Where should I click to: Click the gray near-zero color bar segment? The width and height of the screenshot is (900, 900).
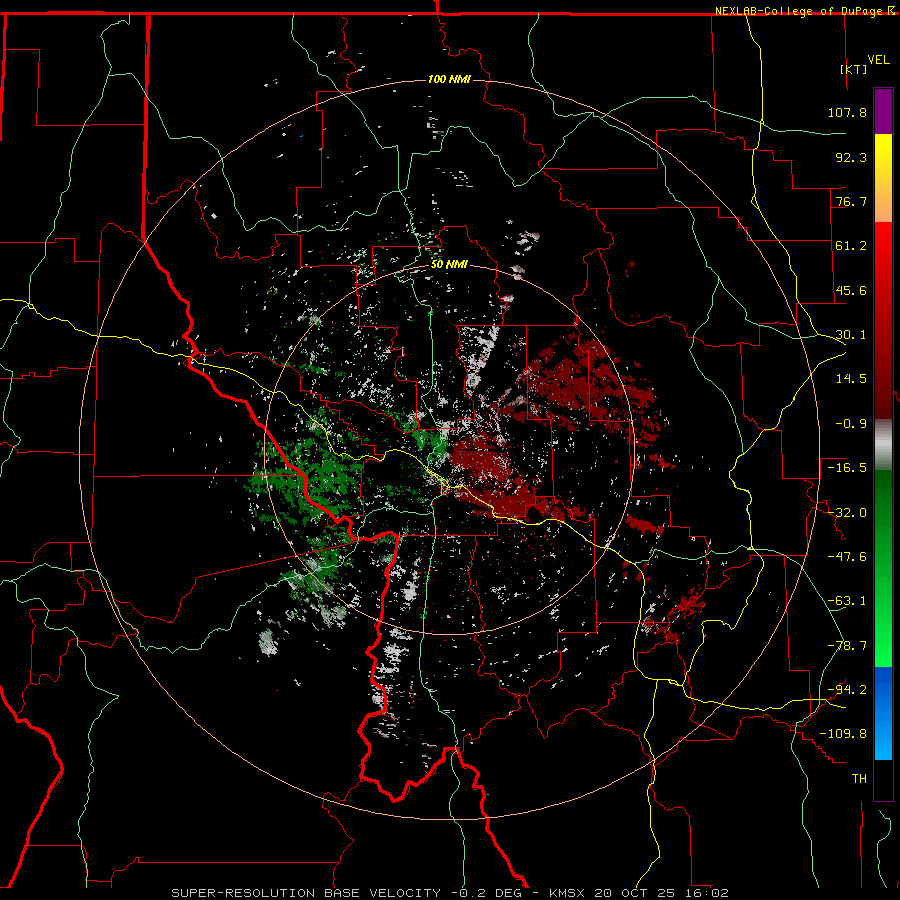pyautogui.click(x=883, y=444)
